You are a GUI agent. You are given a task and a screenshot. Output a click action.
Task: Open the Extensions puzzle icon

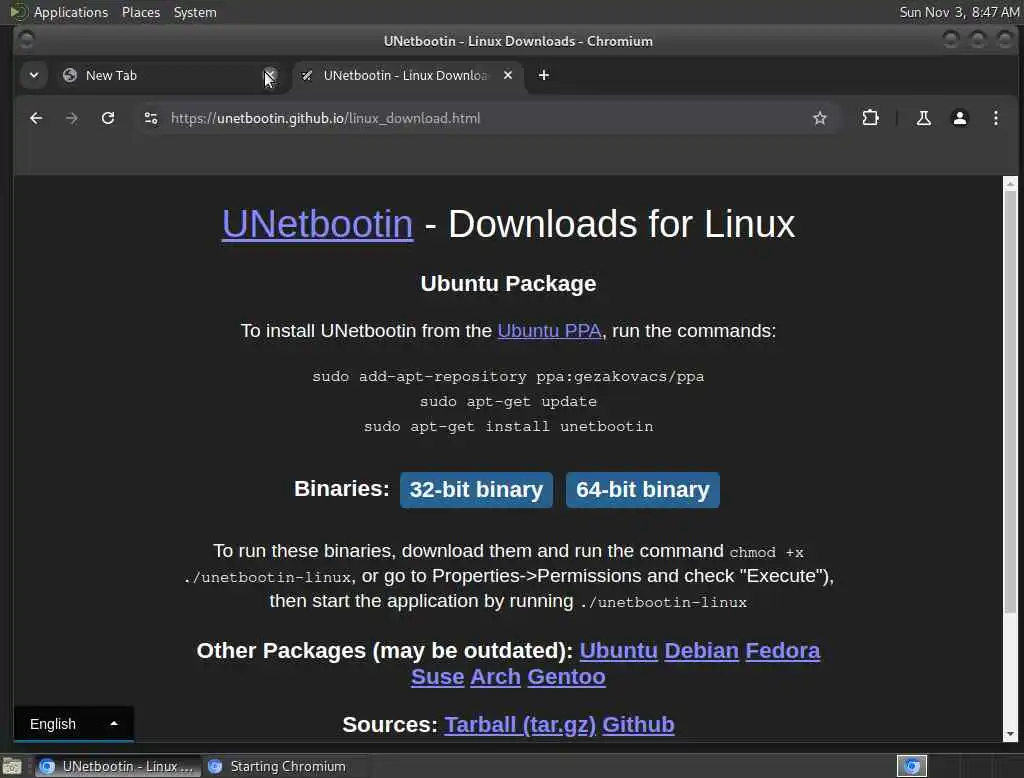(871, 118)
